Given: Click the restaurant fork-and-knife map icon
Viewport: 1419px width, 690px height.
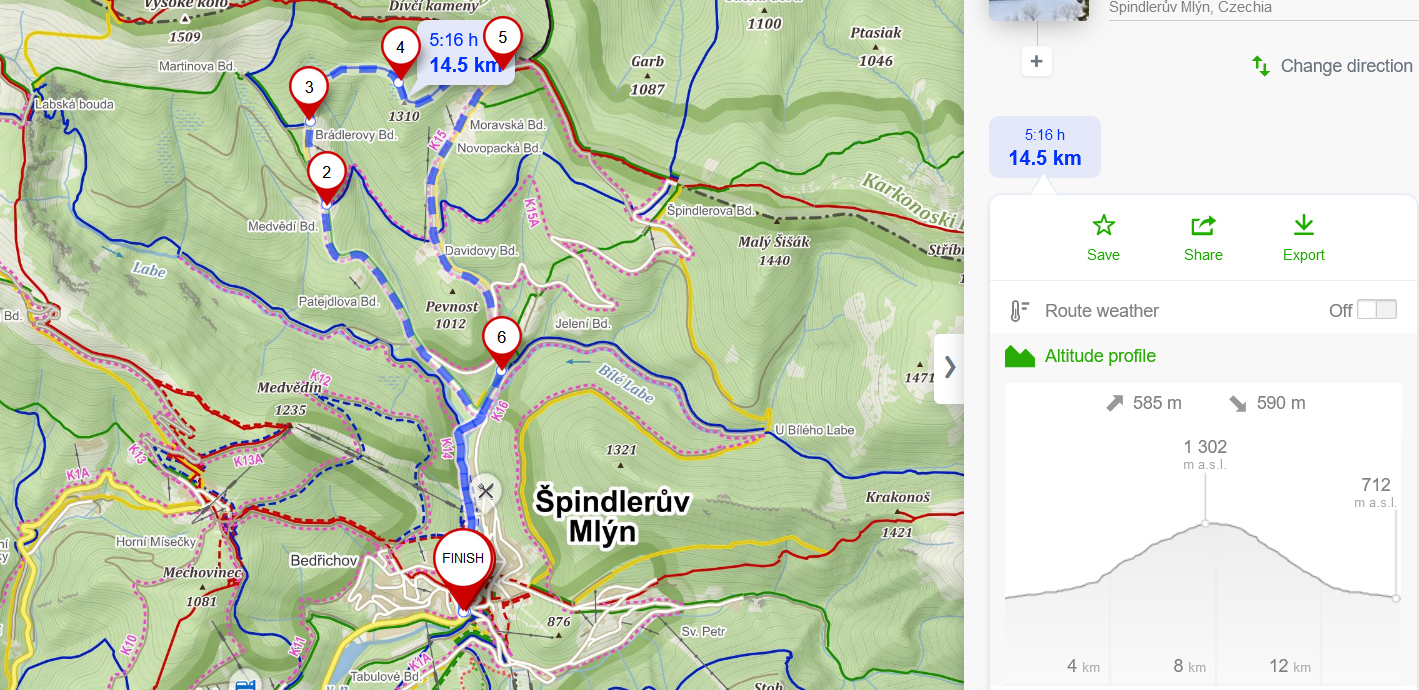Looking at the screenshot, I should click(x=486, y=491).
